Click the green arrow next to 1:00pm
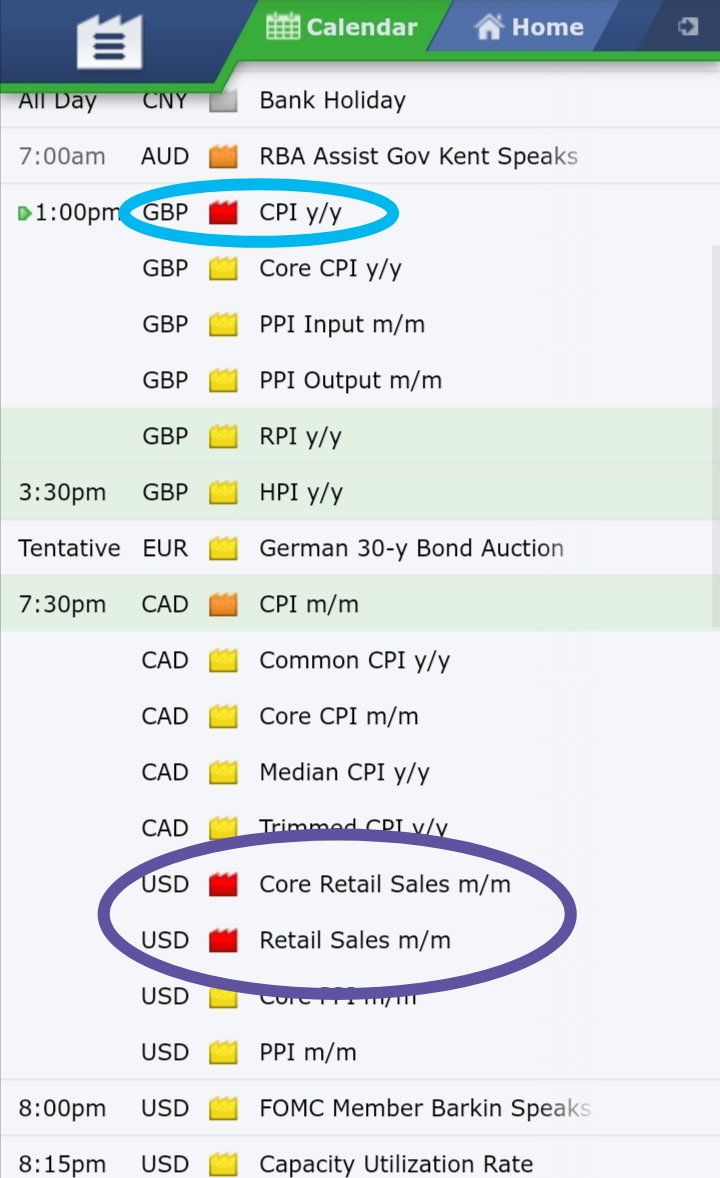 tap(25, 213)
